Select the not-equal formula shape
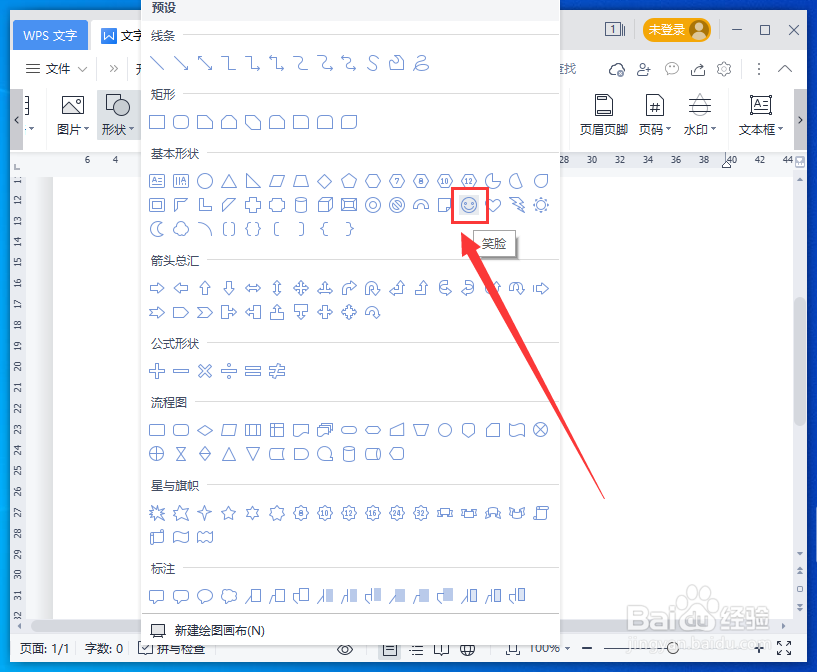The image size is (817, 672). (277, 371)
